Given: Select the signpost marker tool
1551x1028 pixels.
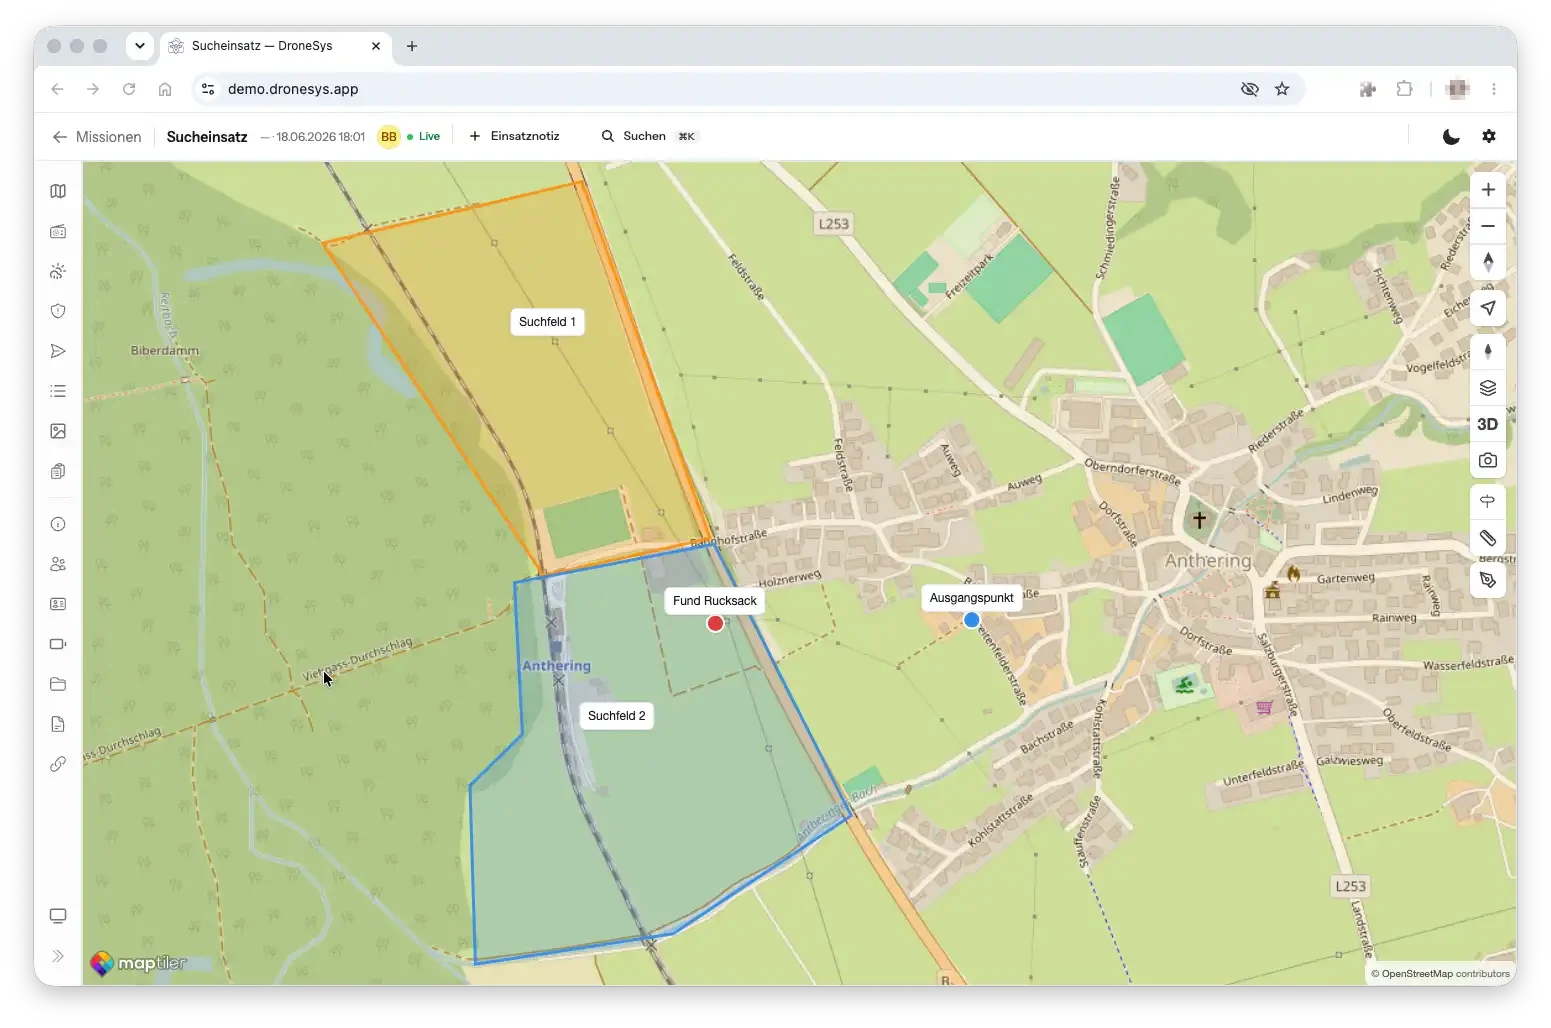Looking at the screenshot, I should 1488,501.
